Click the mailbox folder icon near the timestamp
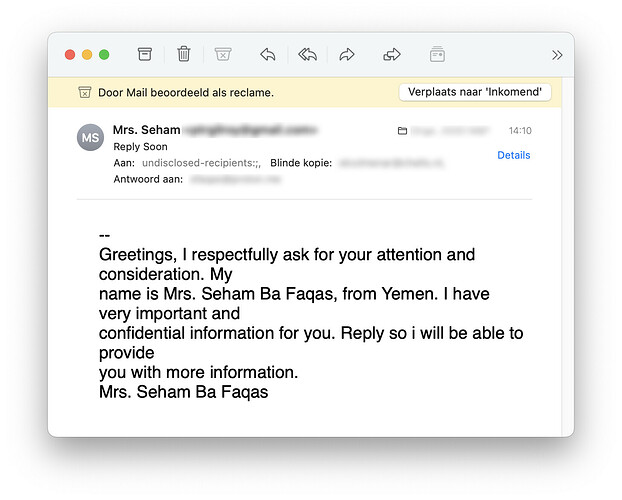This screenshot has height=500, width=622. click(x=402, y=131)
